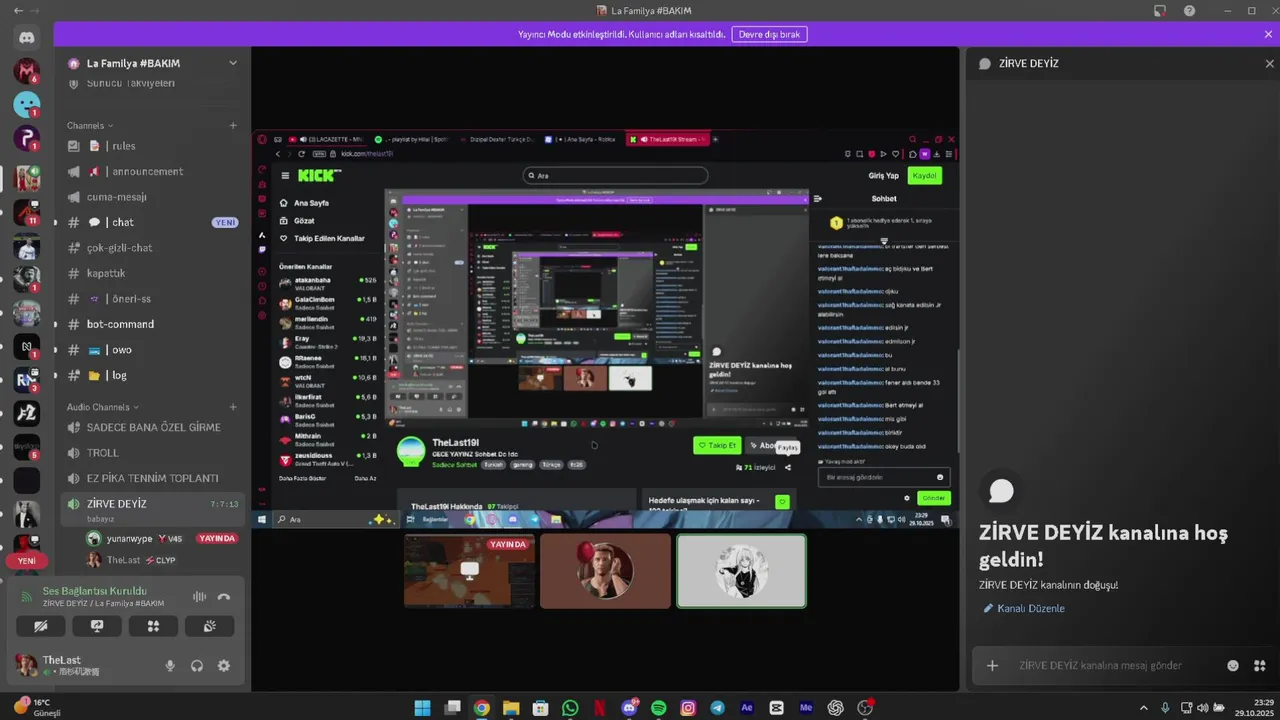This screenshot has width=1280, height=720.
Task: Close the ZİRVE DEYİZ chat panel
Action: pos(1269,63)
